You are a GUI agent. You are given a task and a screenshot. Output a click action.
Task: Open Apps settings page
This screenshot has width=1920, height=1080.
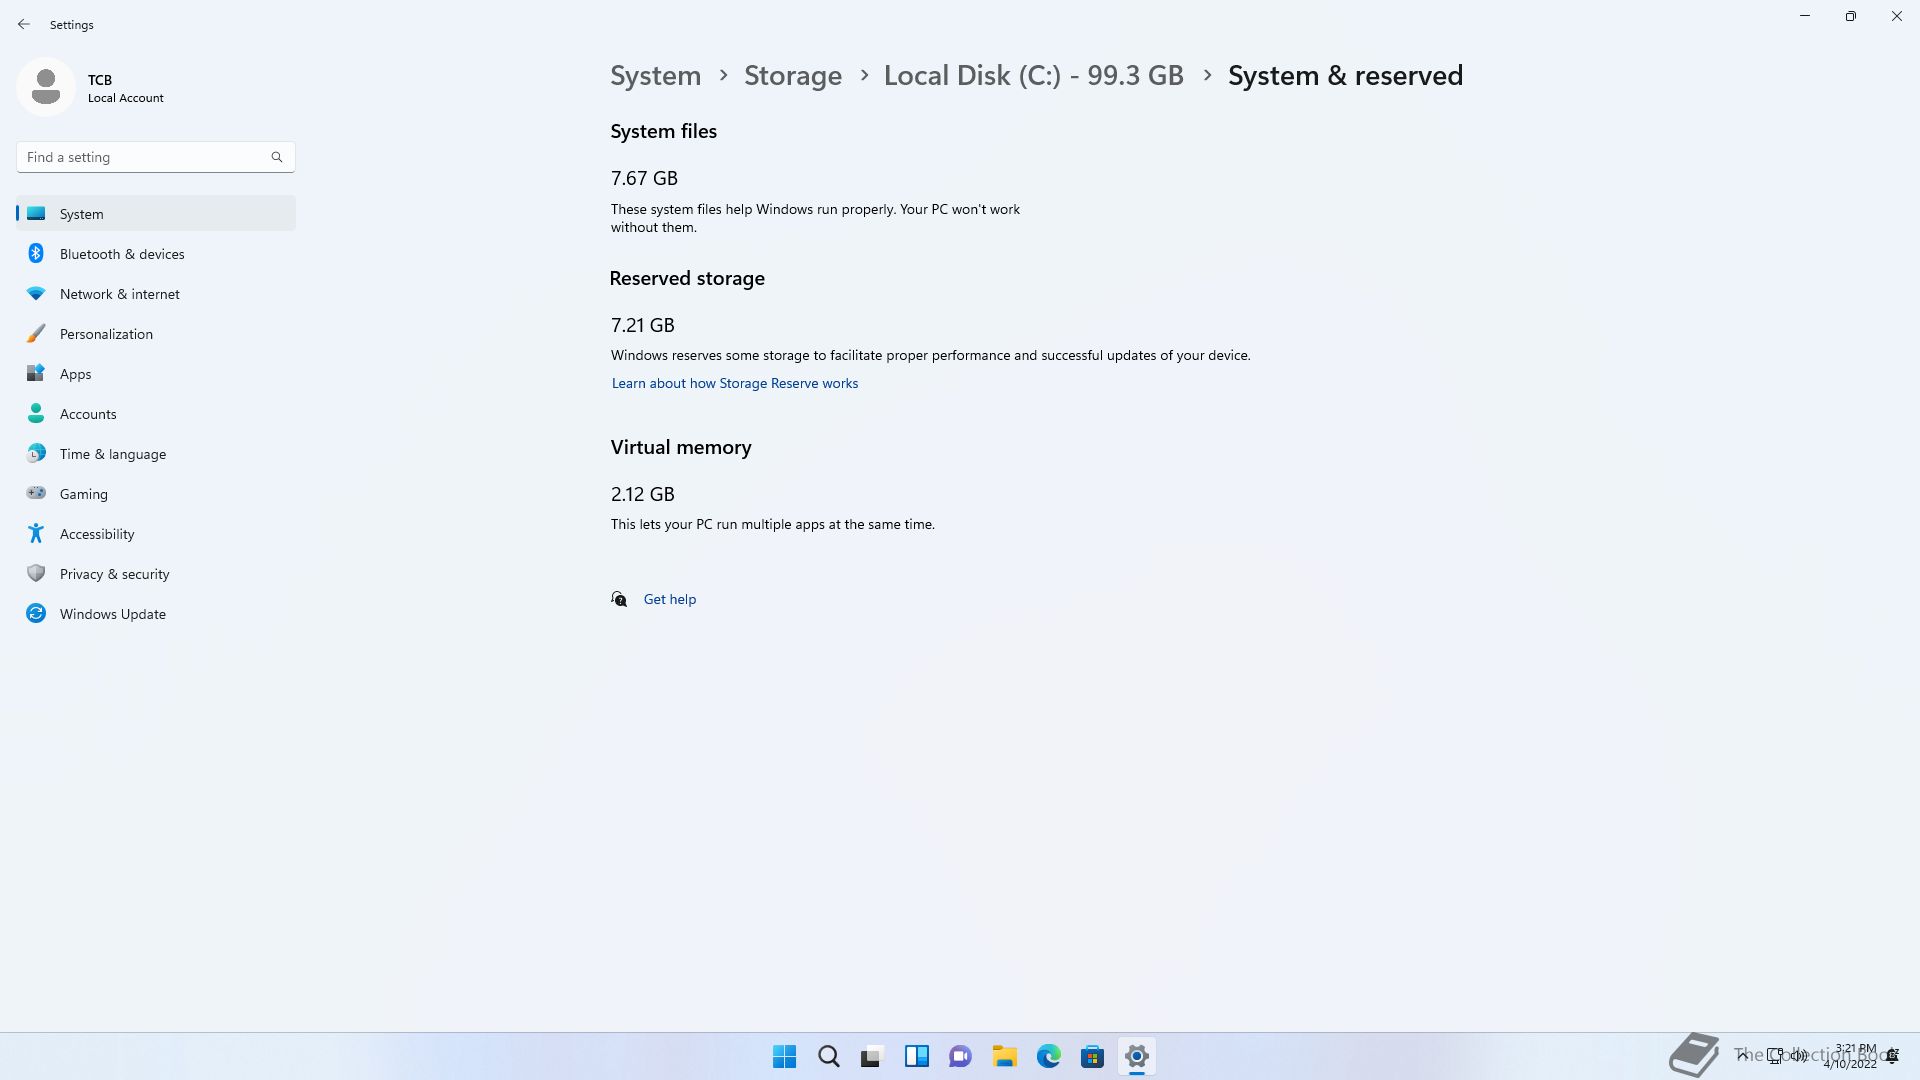click(x=156, y=374)
